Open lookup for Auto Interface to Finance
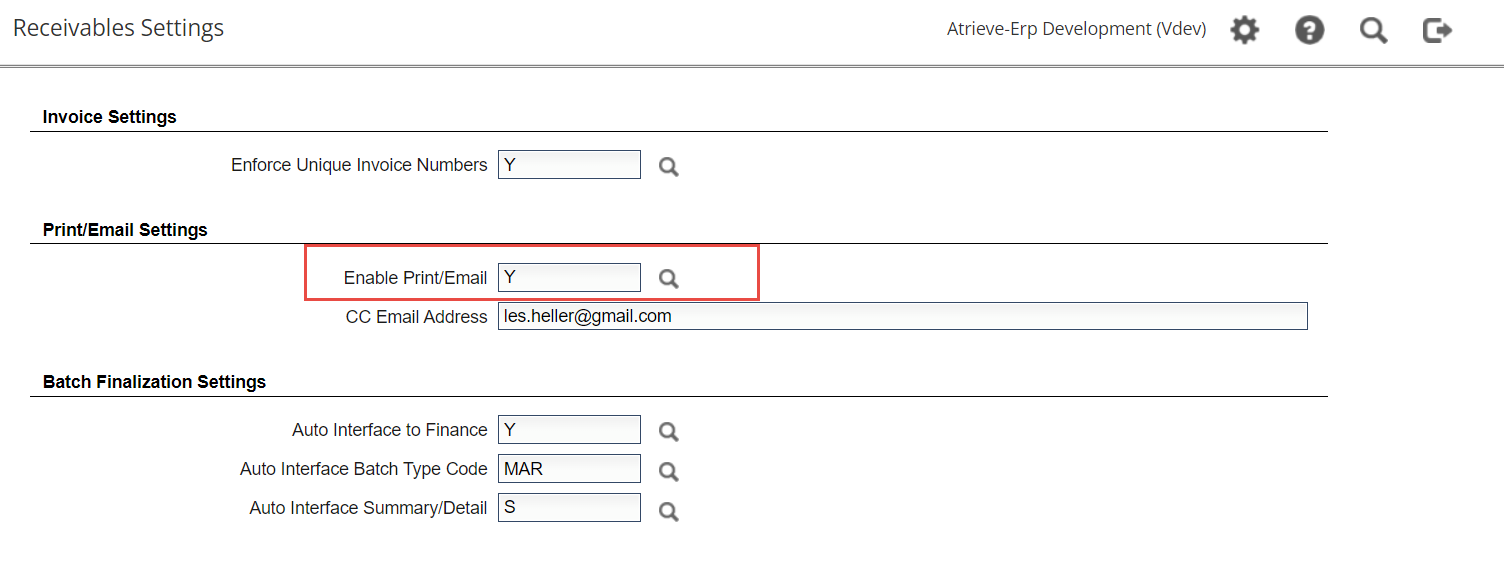The image size is (1504, 588). pos(669,432)
